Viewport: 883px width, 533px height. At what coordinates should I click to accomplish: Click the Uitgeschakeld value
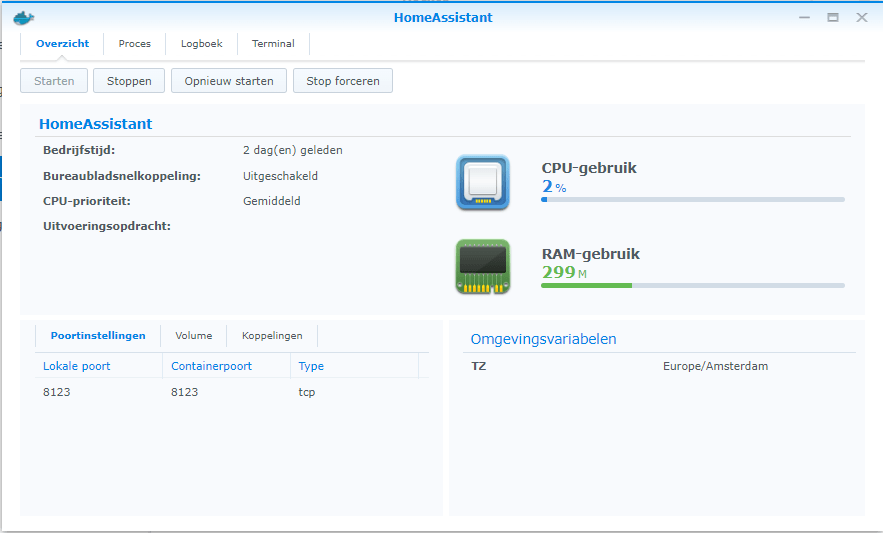click(x=280, y=176)
